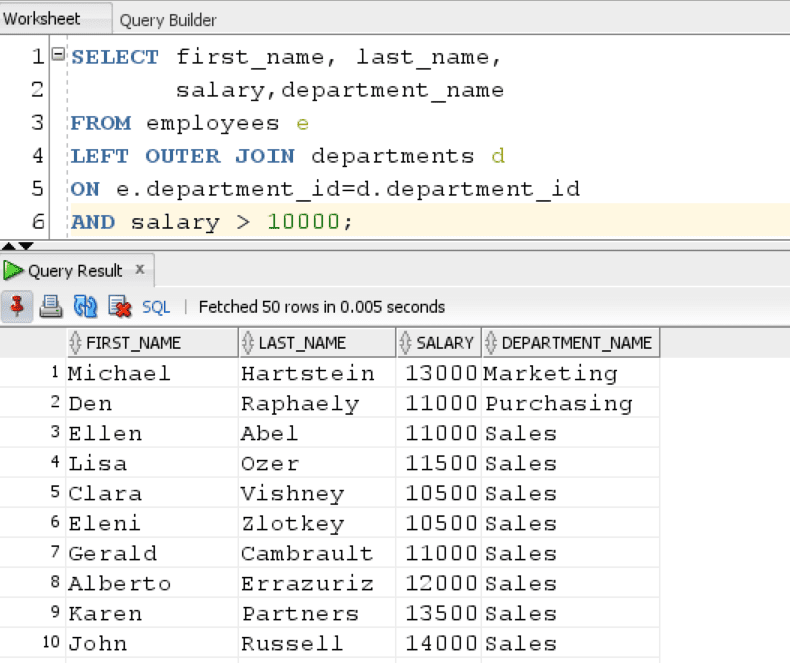Click the delete row icon
The width and height of the screenshot is (790, 663).
[119, 306]
